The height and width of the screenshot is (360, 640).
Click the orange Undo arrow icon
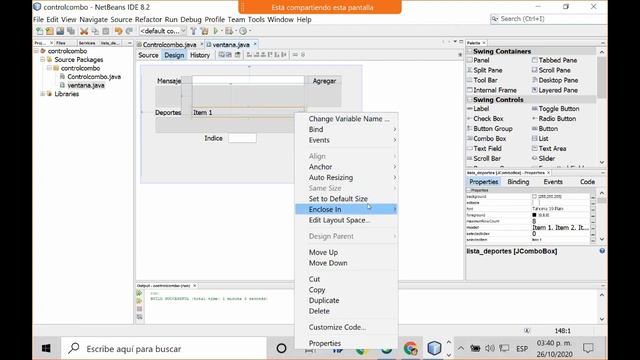pos(118,31)
